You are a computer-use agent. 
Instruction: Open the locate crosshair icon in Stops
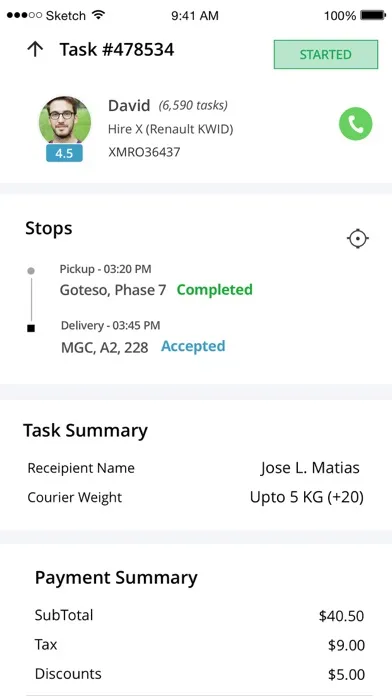click(358, 239)
